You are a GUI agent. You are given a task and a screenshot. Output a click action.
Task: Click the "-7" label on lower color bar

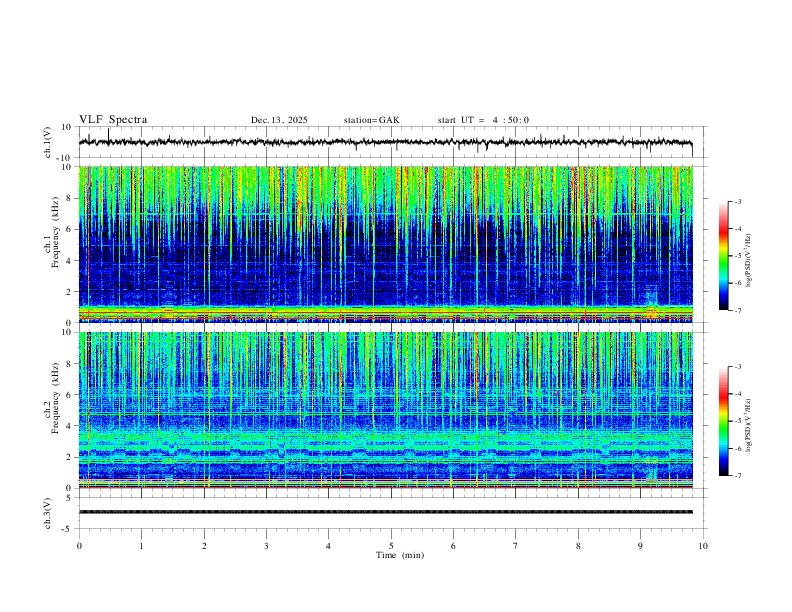pyautogui.click(x=738, y=476)
